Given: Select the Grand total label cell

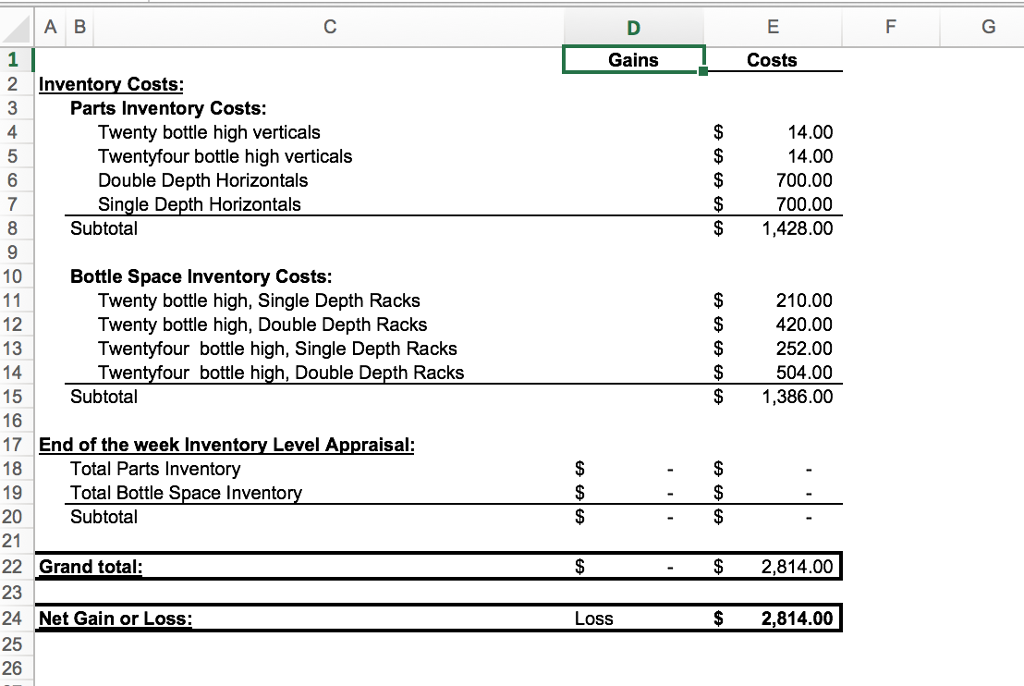Looking at the screenshot, I should tap(90, 567).
